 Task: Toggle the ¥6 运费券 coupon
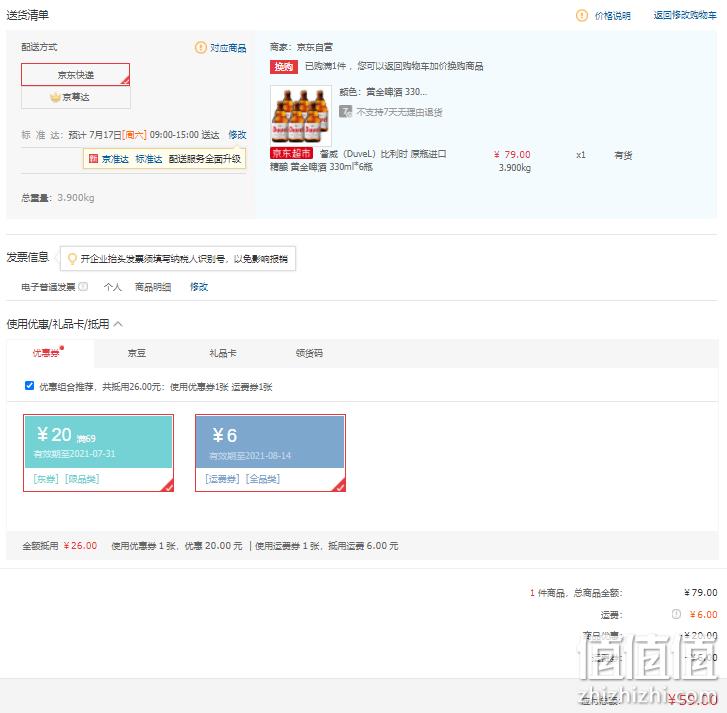click(270, 452)
